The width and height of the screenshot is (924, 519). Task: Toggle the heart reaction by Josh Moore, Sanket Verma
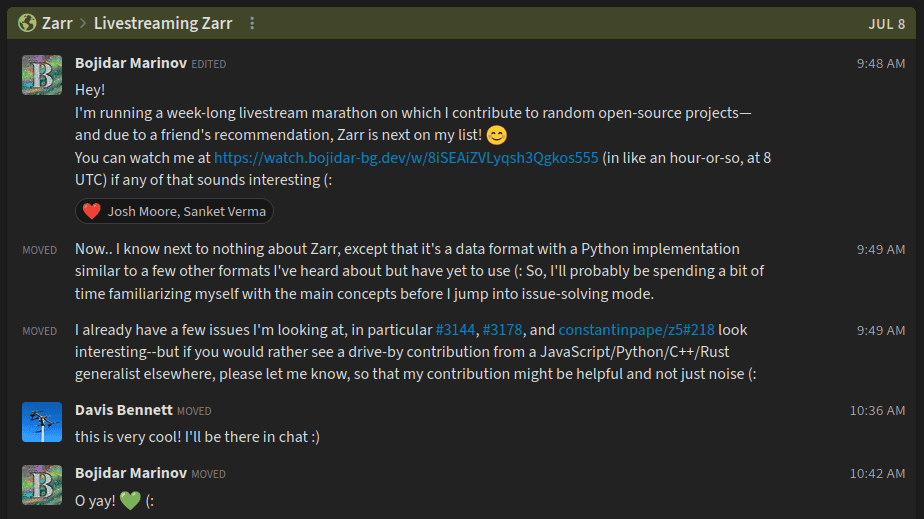[174, 211]
